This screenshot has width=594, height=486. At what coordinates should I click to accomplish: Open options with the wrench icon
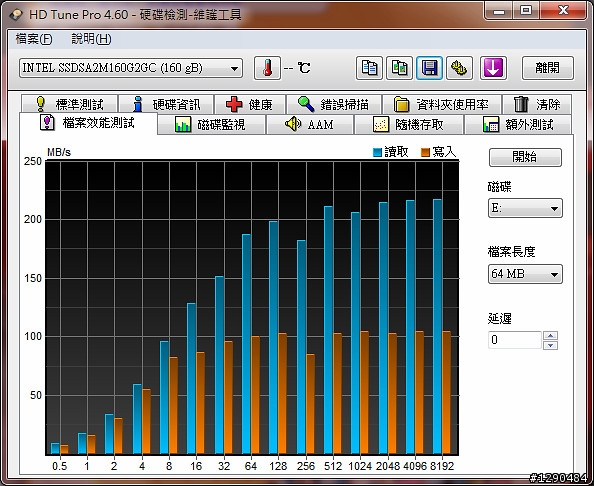(x=459, y=68)
